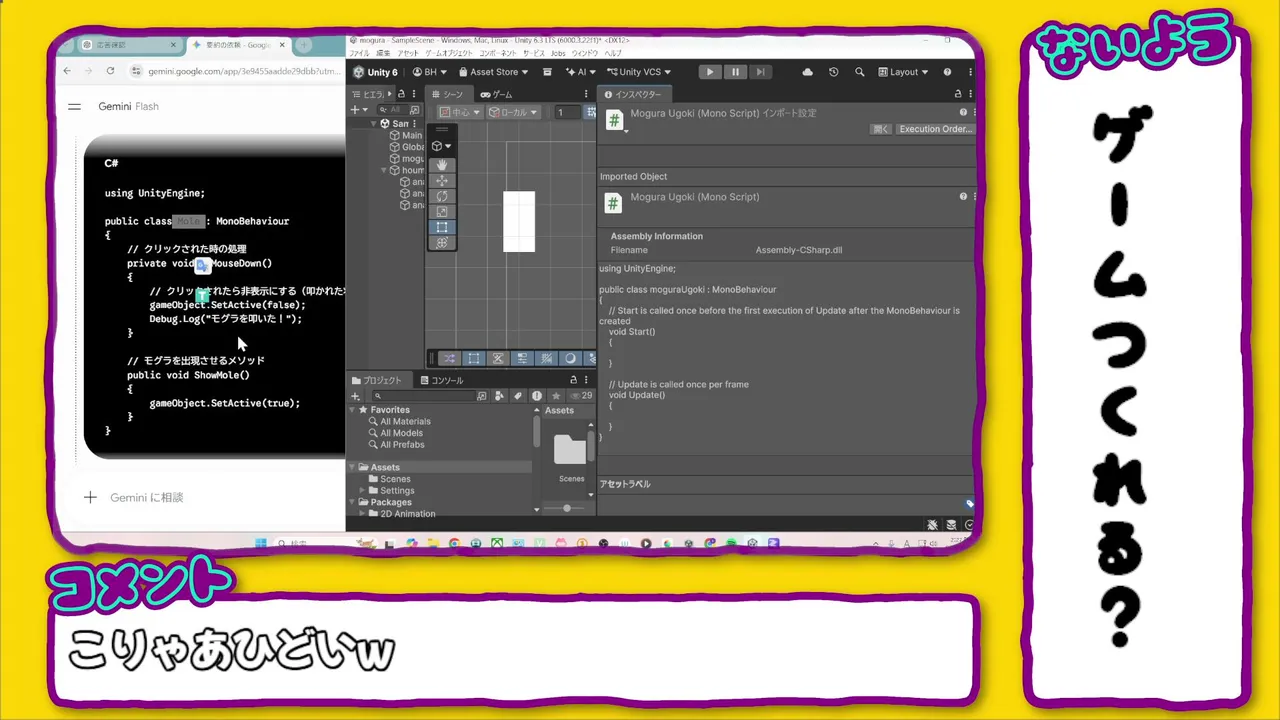The height and width of the screenshot is (720, 1280).
Task: Collapse the Assets folder tree
Action: tap(353, 467)
